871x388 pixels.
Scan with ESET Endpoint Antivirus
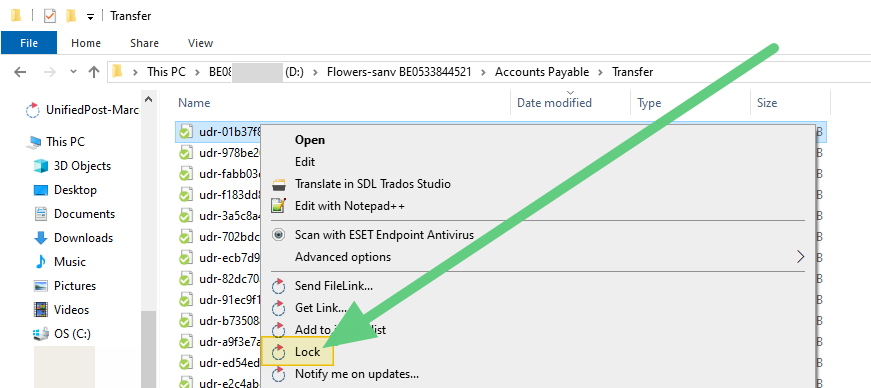coord(384,235)
